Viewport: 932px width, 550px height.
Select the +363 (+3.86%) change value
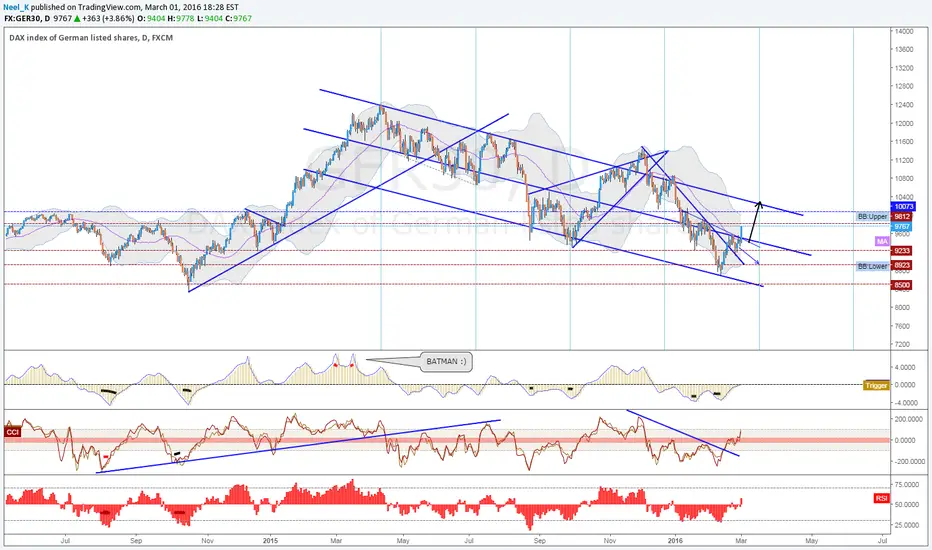[x=108, y=18]
